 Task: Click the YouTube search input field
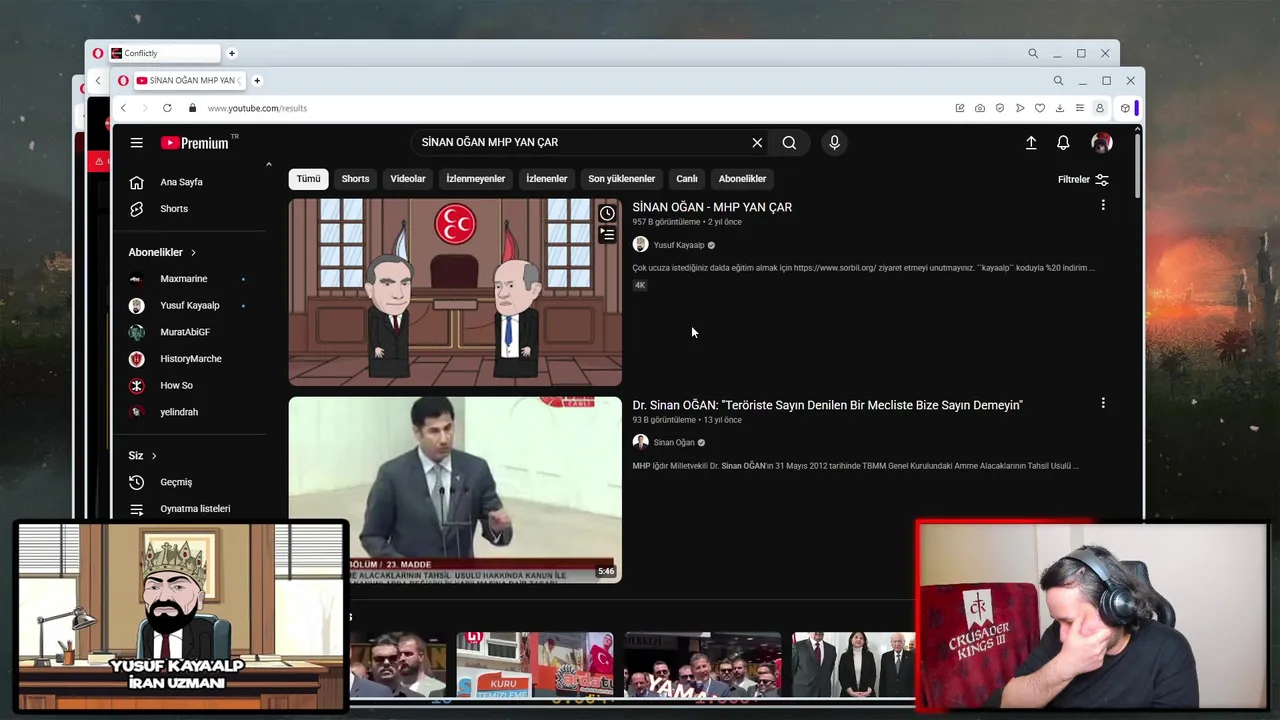click(580, 143)
